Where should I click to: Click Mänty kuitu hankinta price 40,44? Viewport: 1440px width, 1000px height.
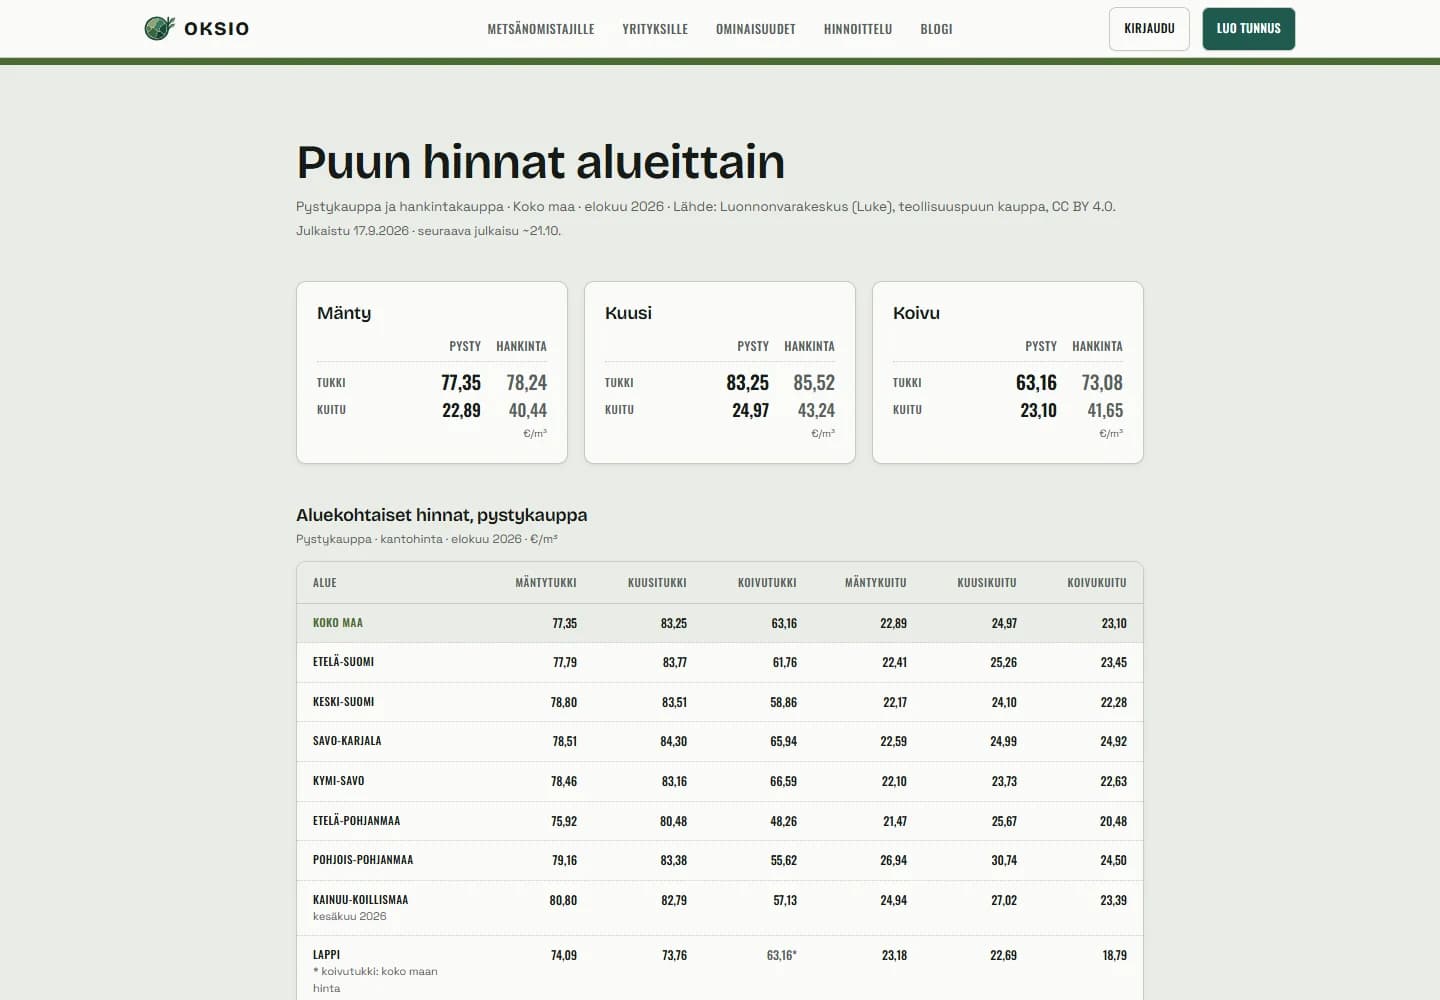click(x=527, y=410)
